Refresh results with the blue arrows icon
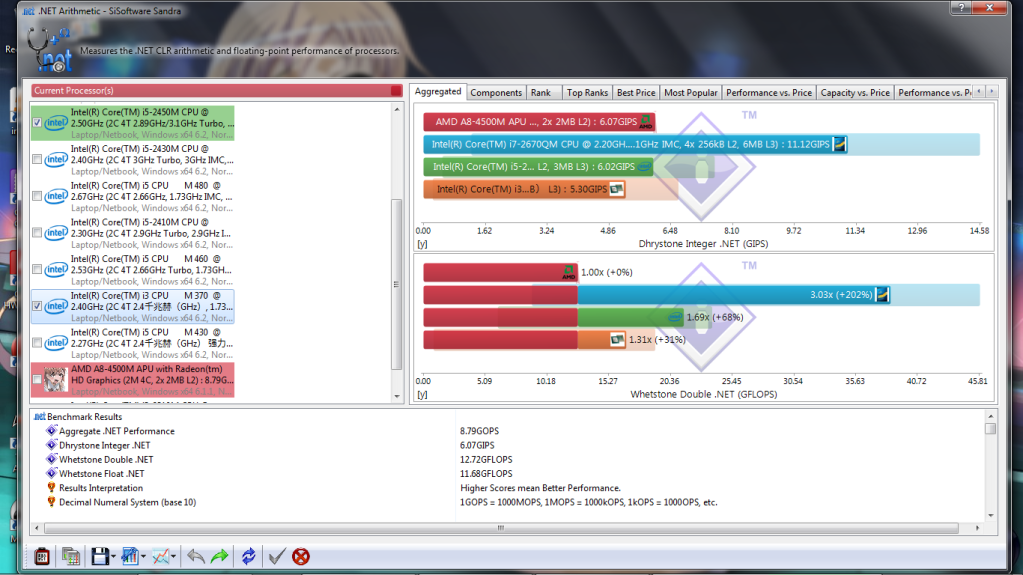Viewport: 1023px width, 575px height. pyautogui.click(x=249, y=557)
